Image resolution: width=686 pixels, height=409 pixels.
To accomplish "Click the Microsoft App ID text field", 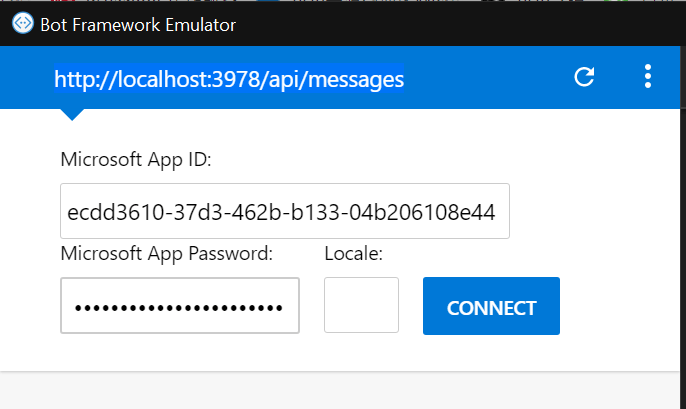I will tap(285, 211).
